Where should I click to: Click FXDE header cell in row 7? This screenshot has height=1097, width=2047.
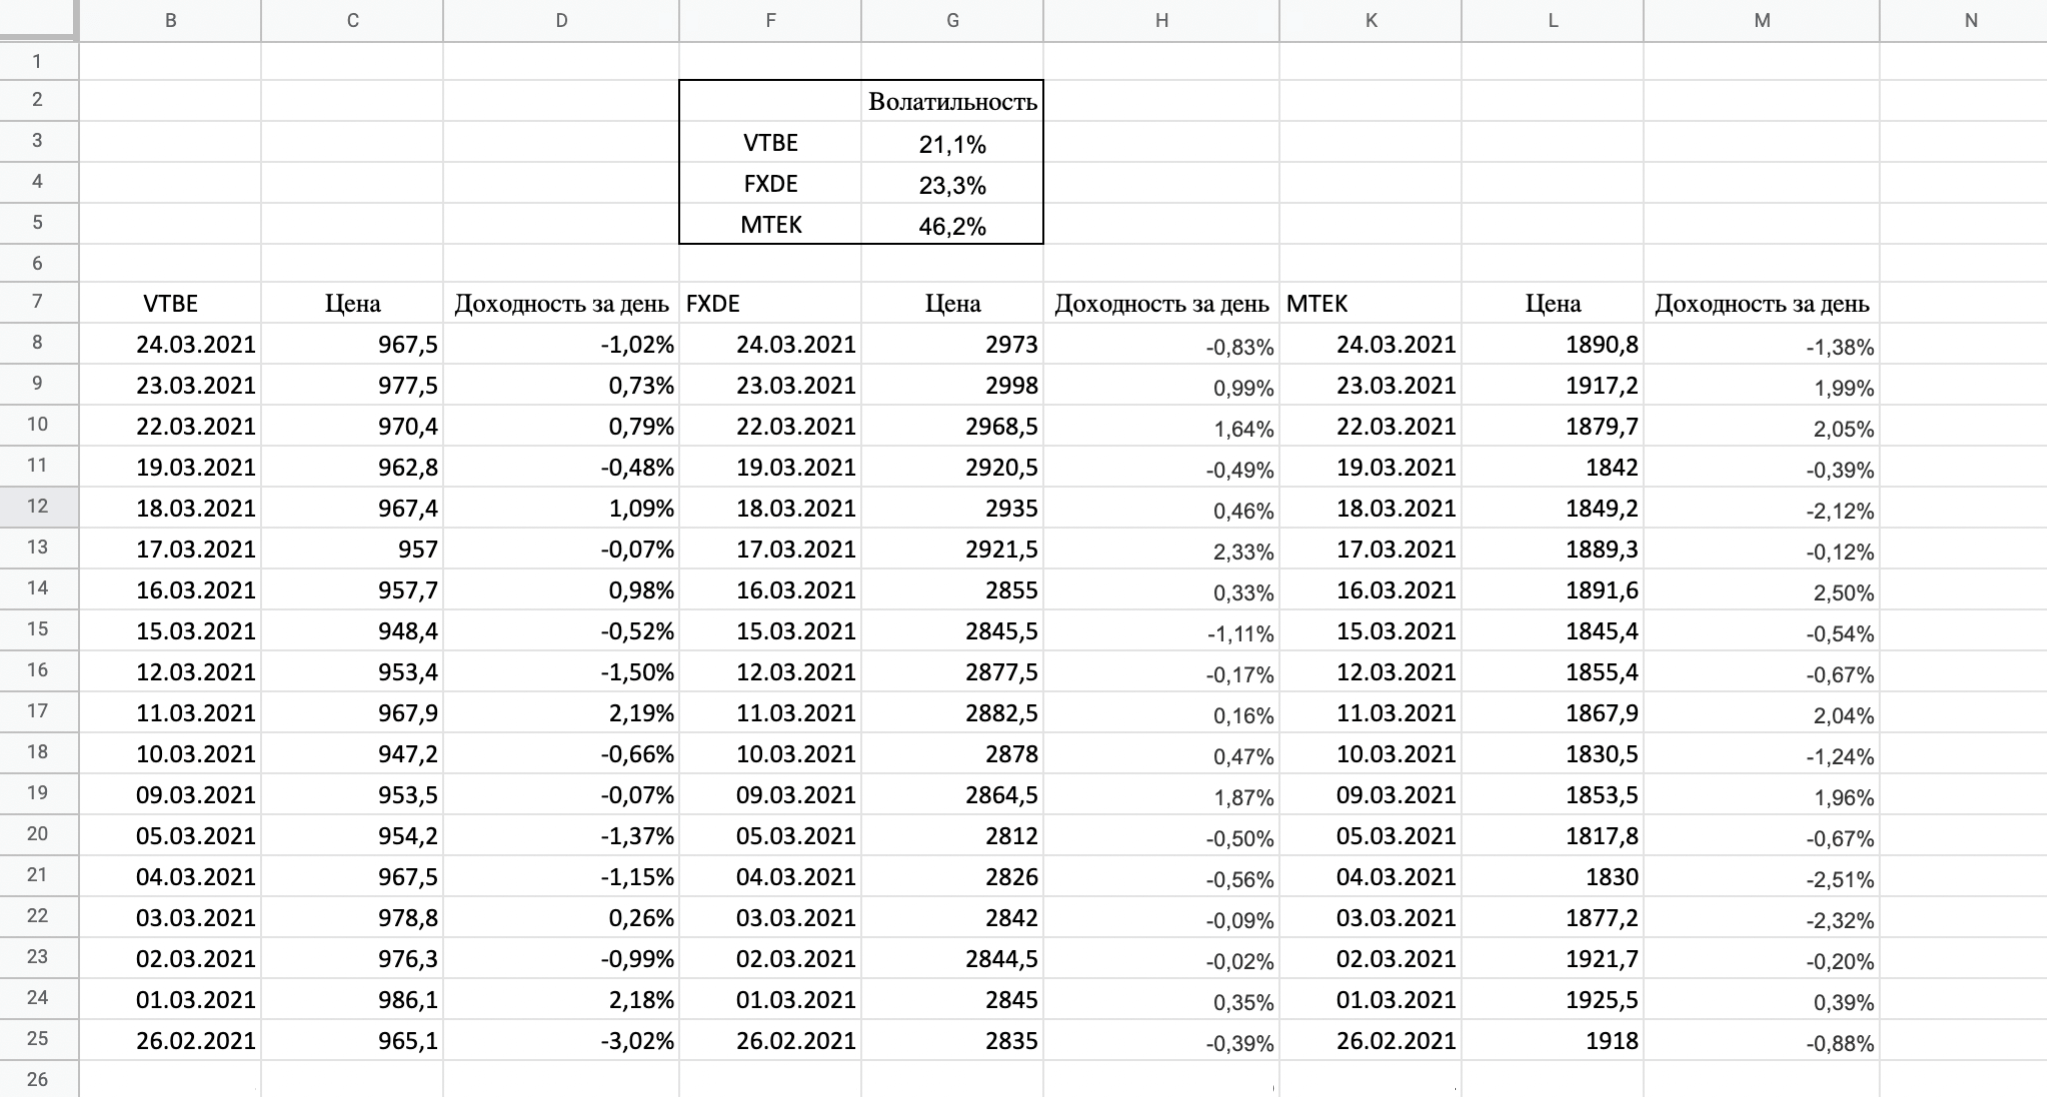click(770, 303)
